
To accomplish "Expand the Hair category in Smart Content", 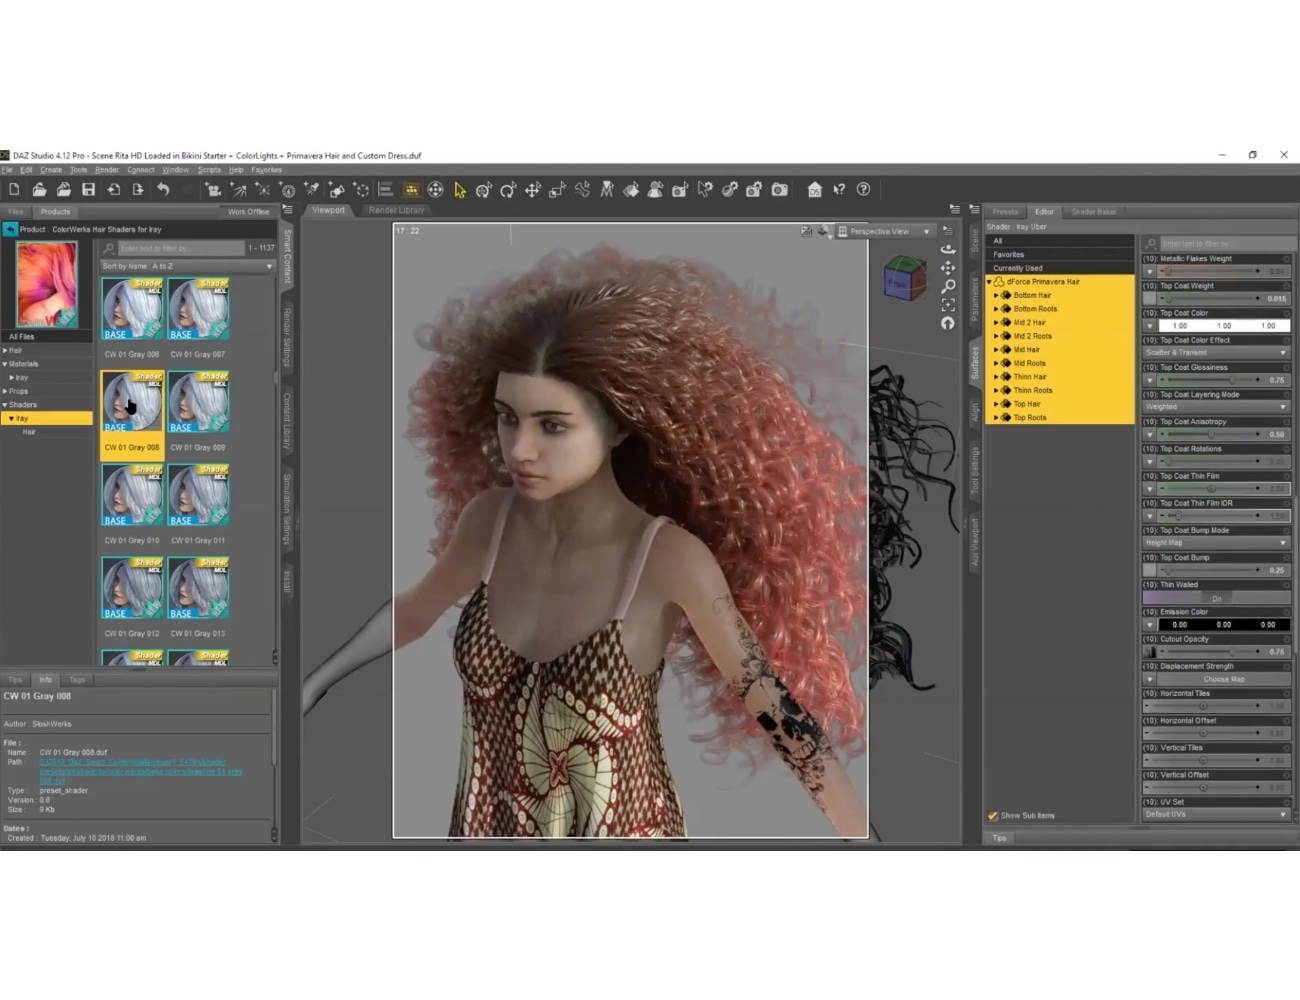I will coord(5,350).
